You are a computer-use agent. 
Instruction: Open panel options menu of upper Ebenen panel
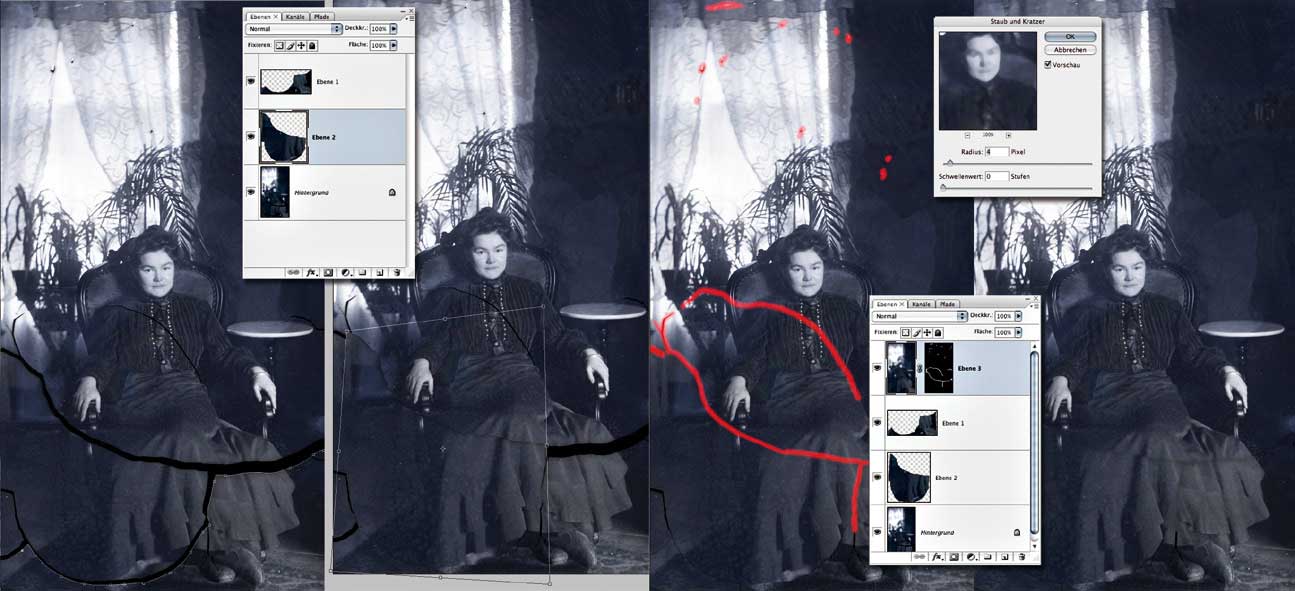[x=410, y=18]
